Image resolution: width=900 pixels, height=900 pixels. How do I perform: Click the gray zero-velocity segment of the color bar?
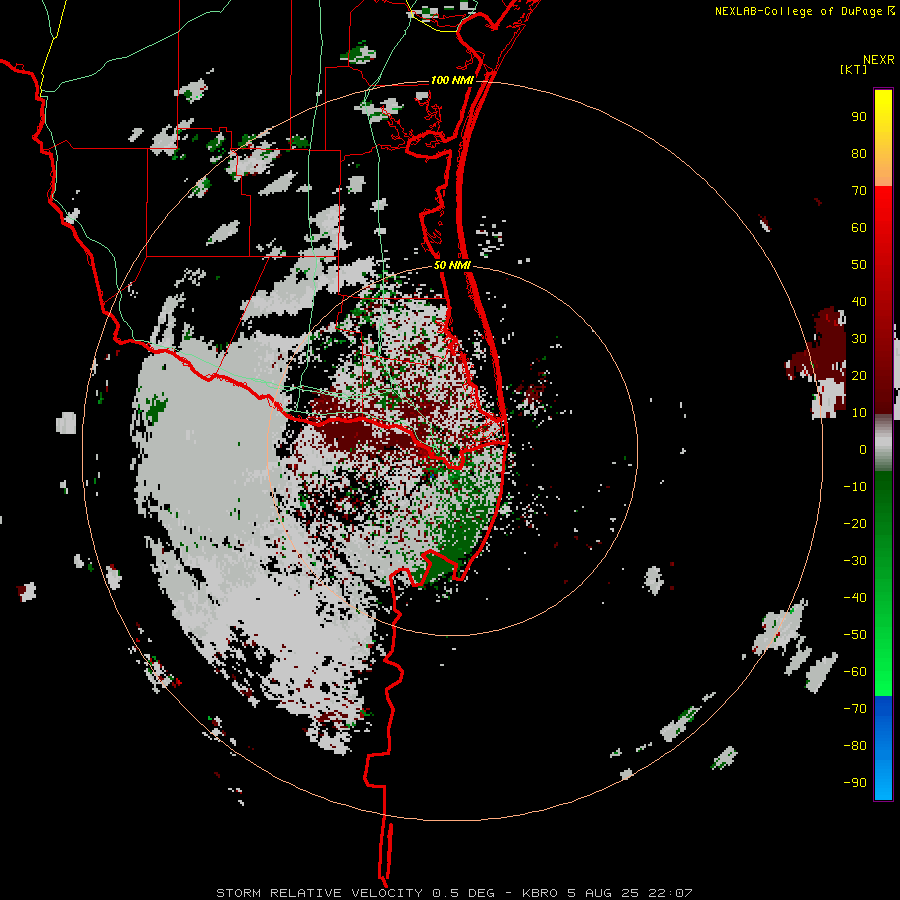click(883, 443)
